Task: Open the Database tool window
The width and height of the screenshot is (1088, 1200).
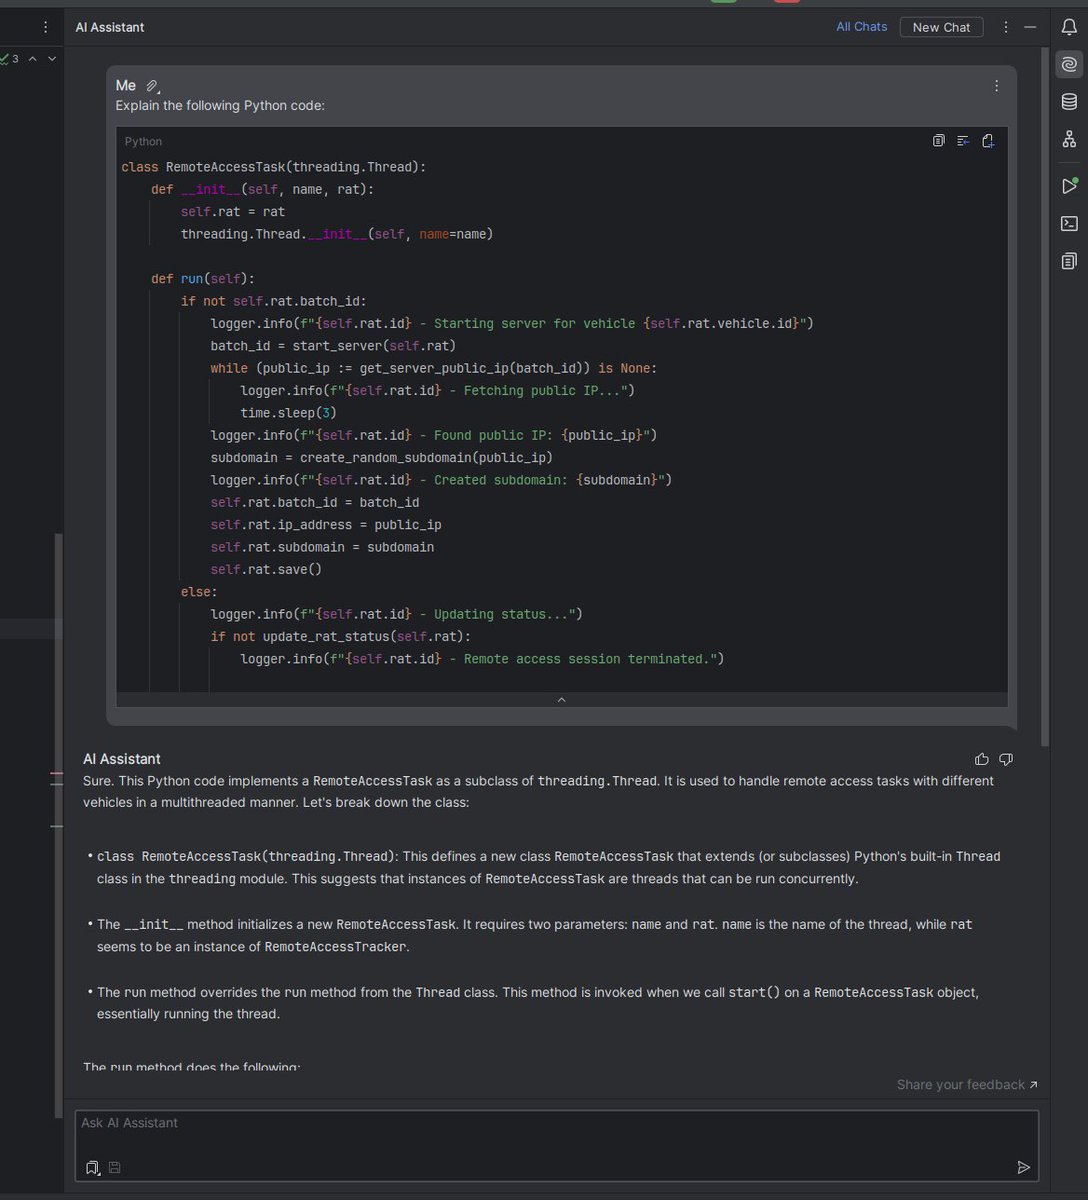Action: tap(1069, 102)
